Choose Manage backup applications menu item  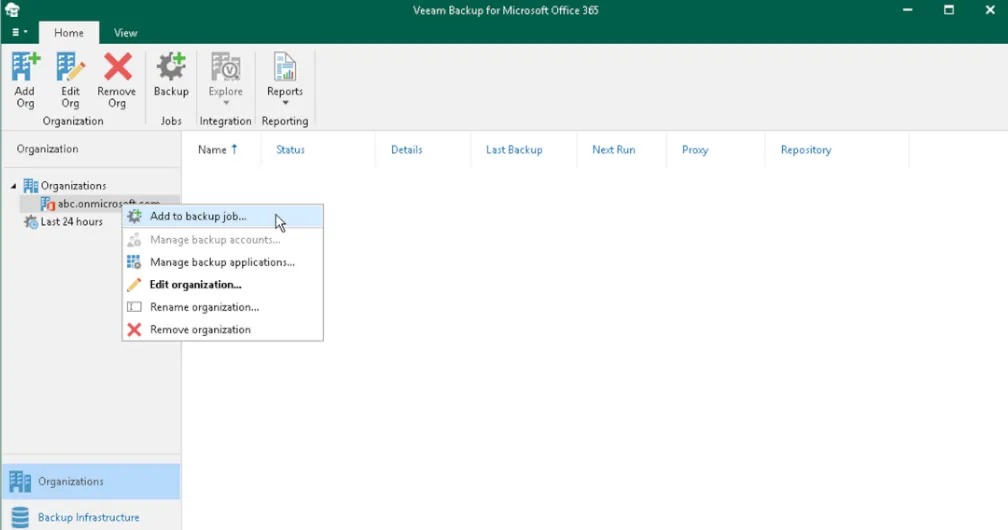coord(222,262)
